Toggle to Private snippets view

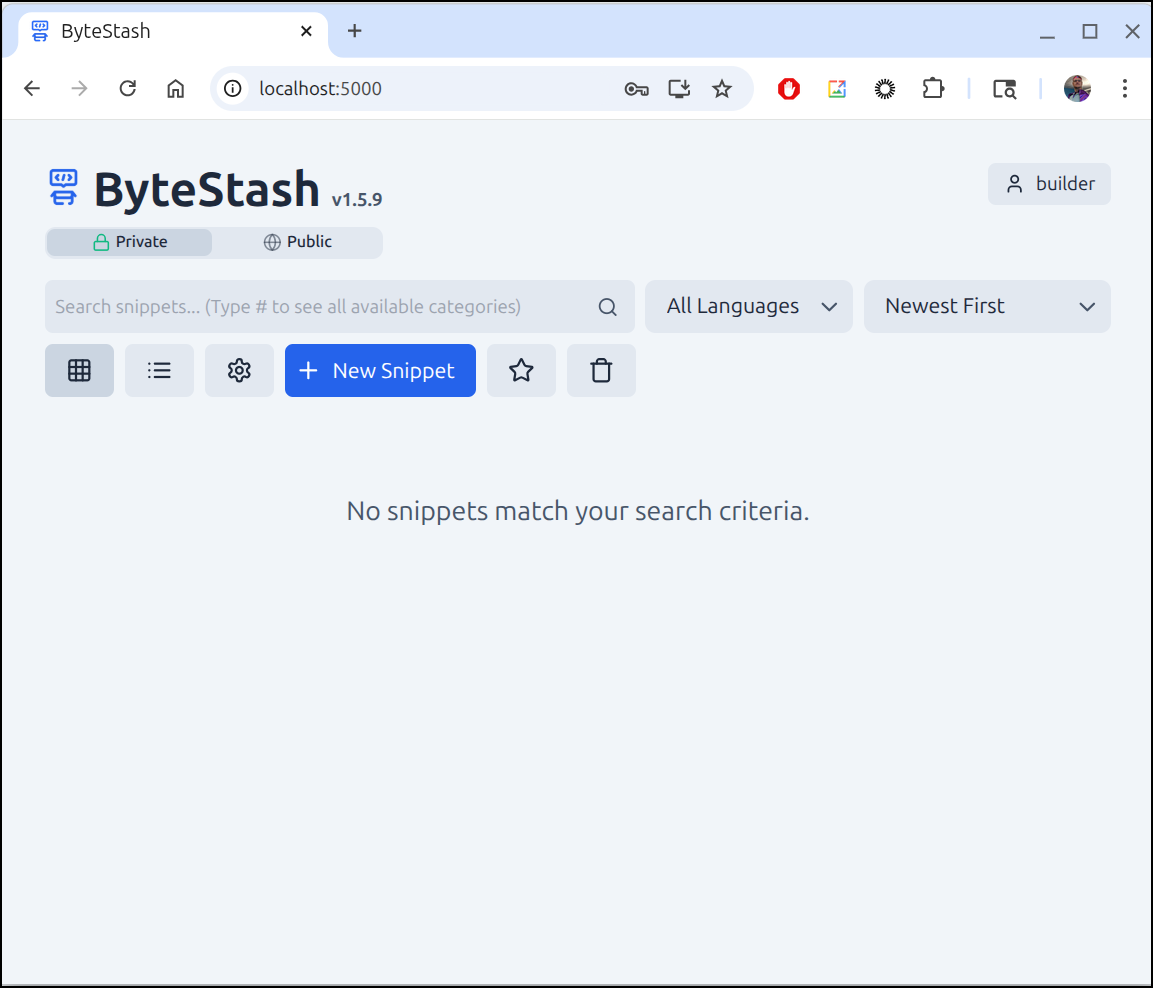coord(130,242)
